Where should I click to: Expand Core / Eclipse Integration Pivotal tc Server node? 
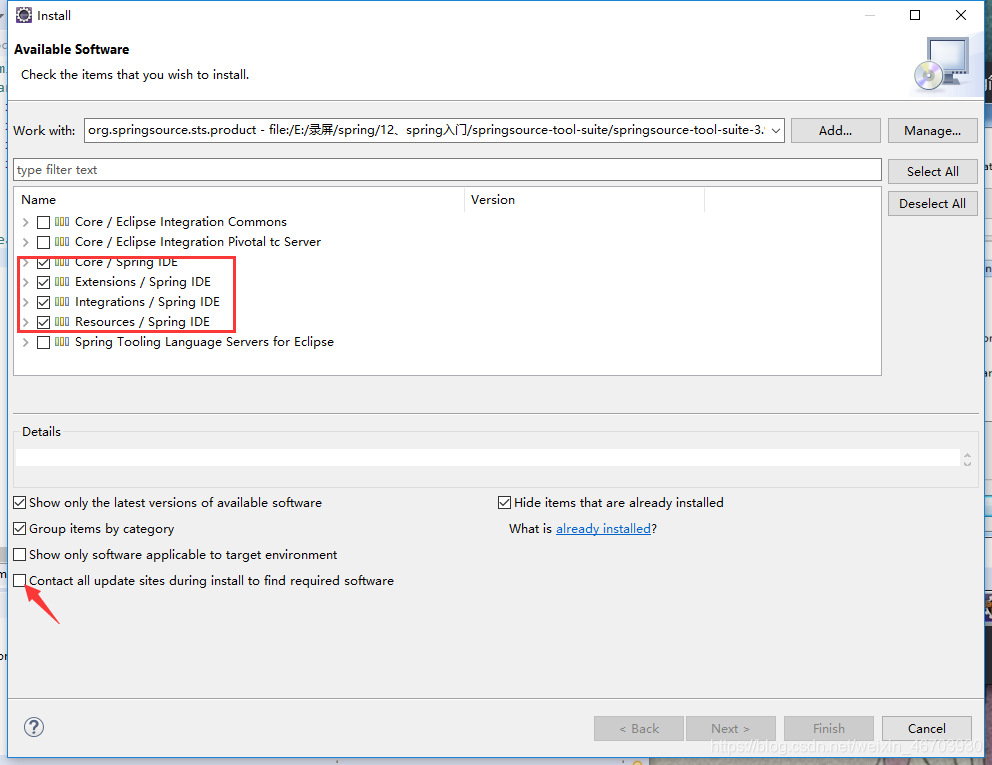coord(25,242)
